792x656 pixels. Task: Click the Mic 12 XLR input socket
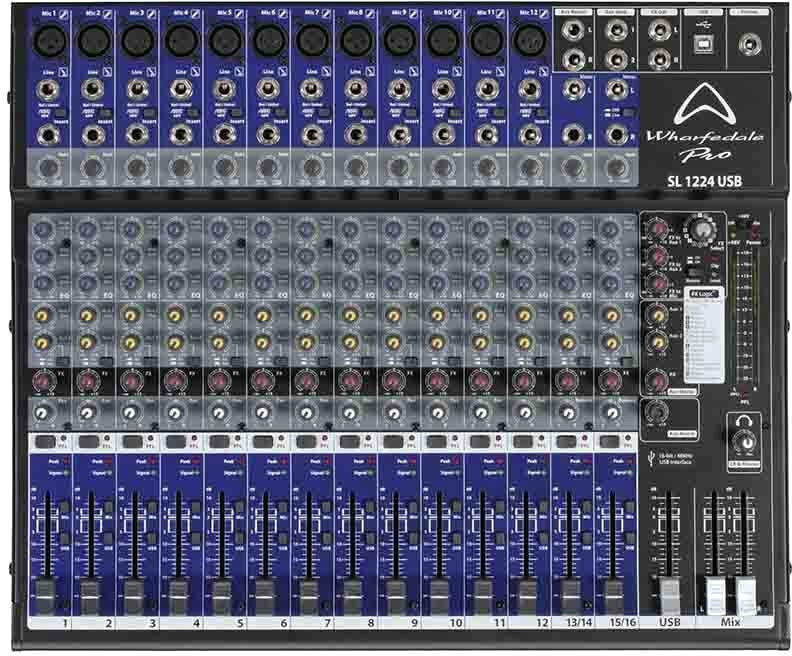click(529, 40)
